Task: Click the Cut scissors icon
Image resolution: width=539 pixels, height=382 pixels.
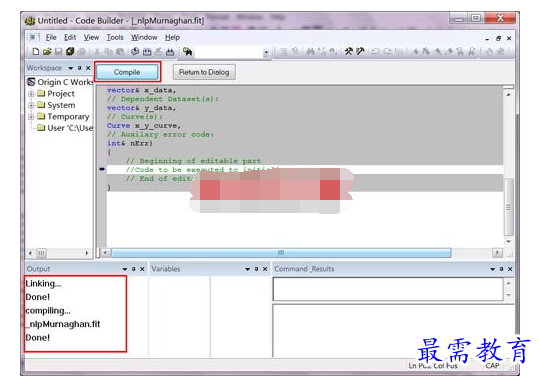Action: click(97, 52)
